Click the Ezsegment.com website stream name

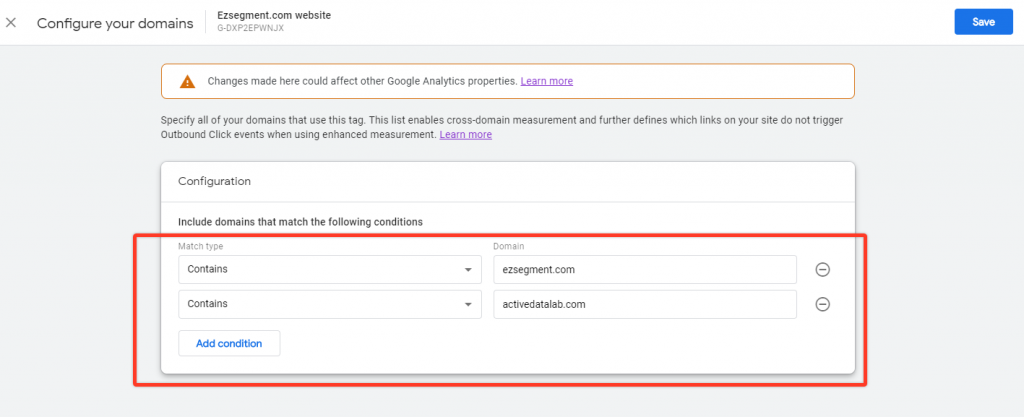pos(274,15)
